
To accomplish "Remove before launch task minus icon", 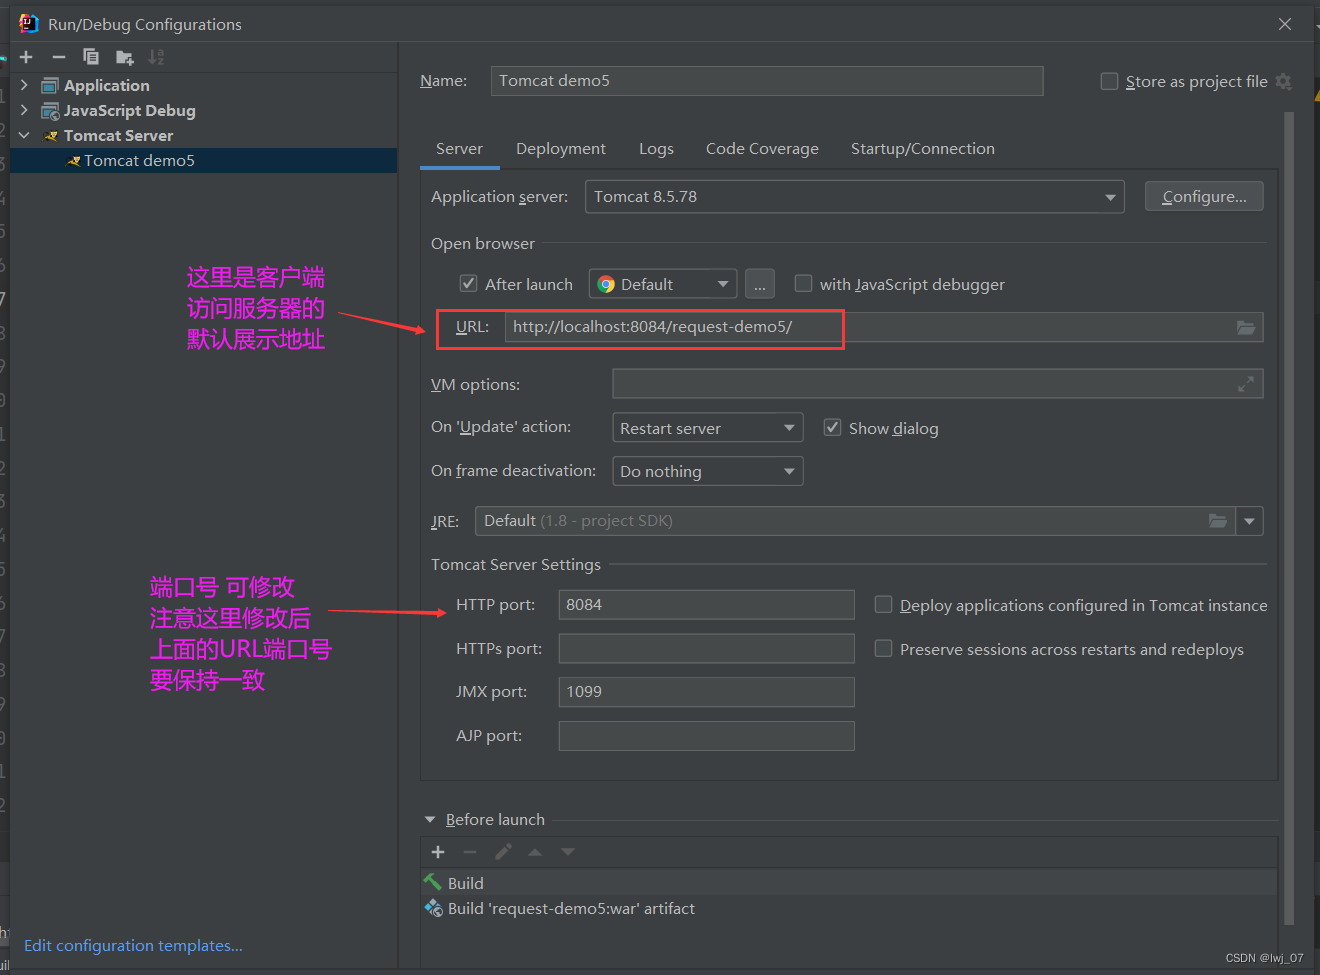I will click(x=470, y=852).
